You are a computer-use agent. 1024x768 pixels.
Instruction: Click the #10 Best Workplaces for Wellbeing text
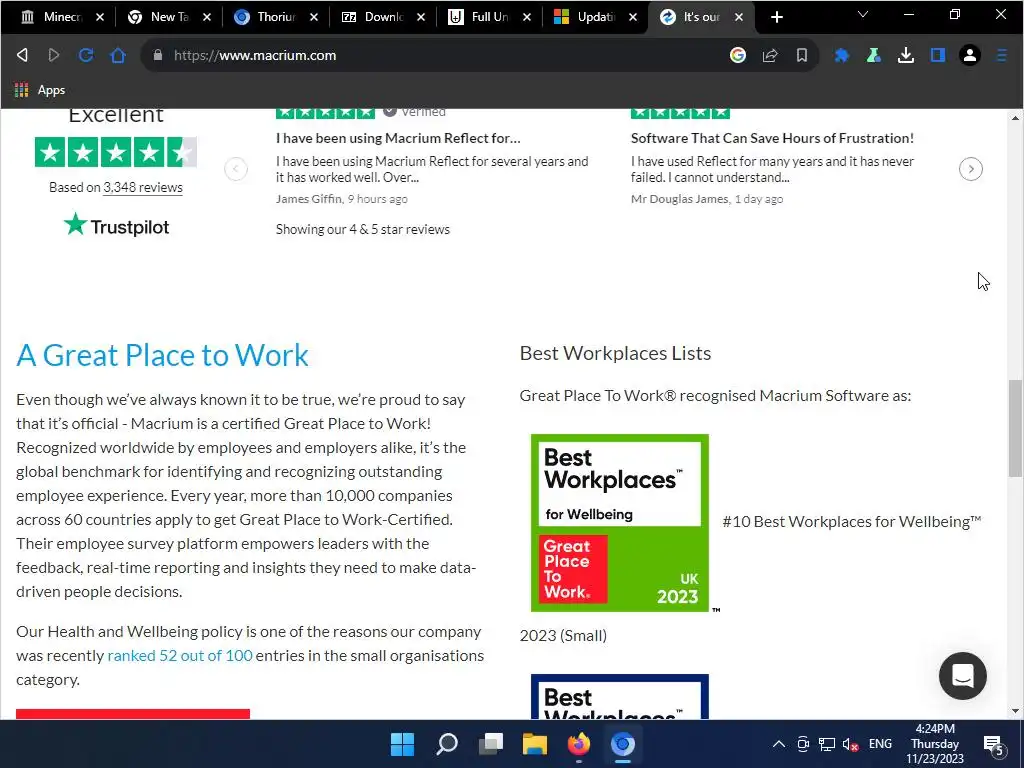(852, 522)
